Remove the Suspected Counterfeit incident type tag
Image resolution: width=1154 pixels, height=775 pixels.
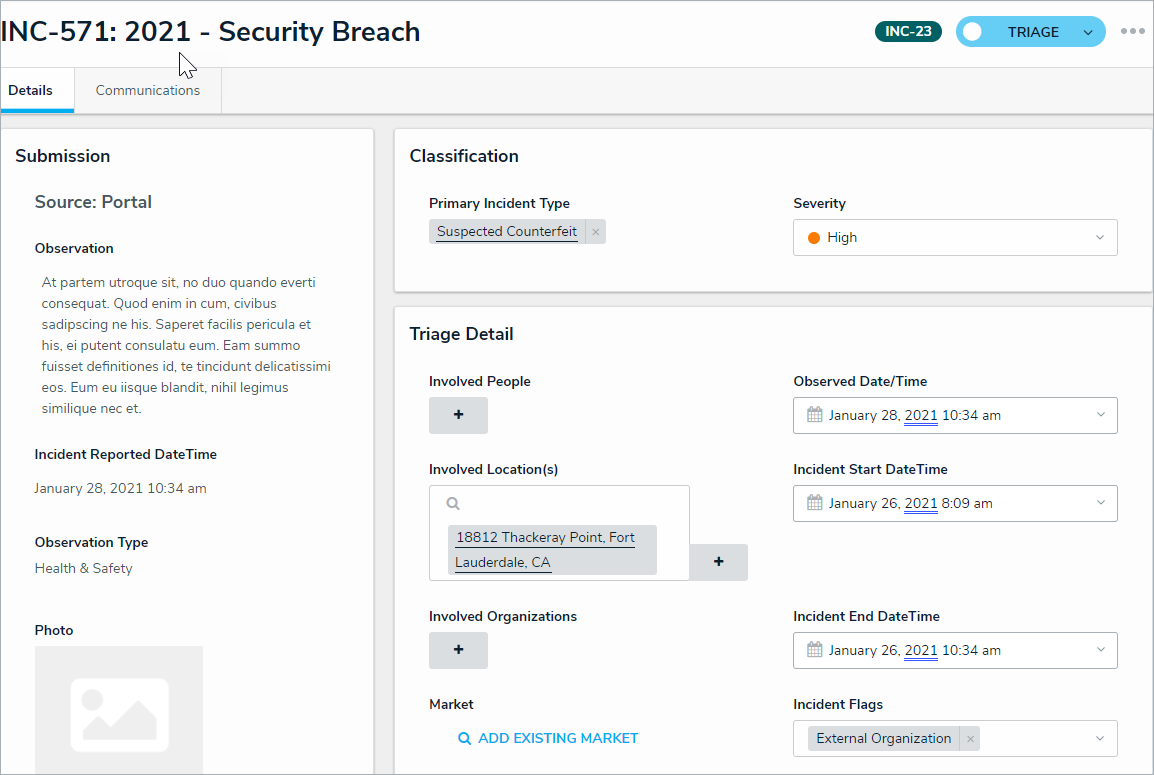tap(596, 232)
